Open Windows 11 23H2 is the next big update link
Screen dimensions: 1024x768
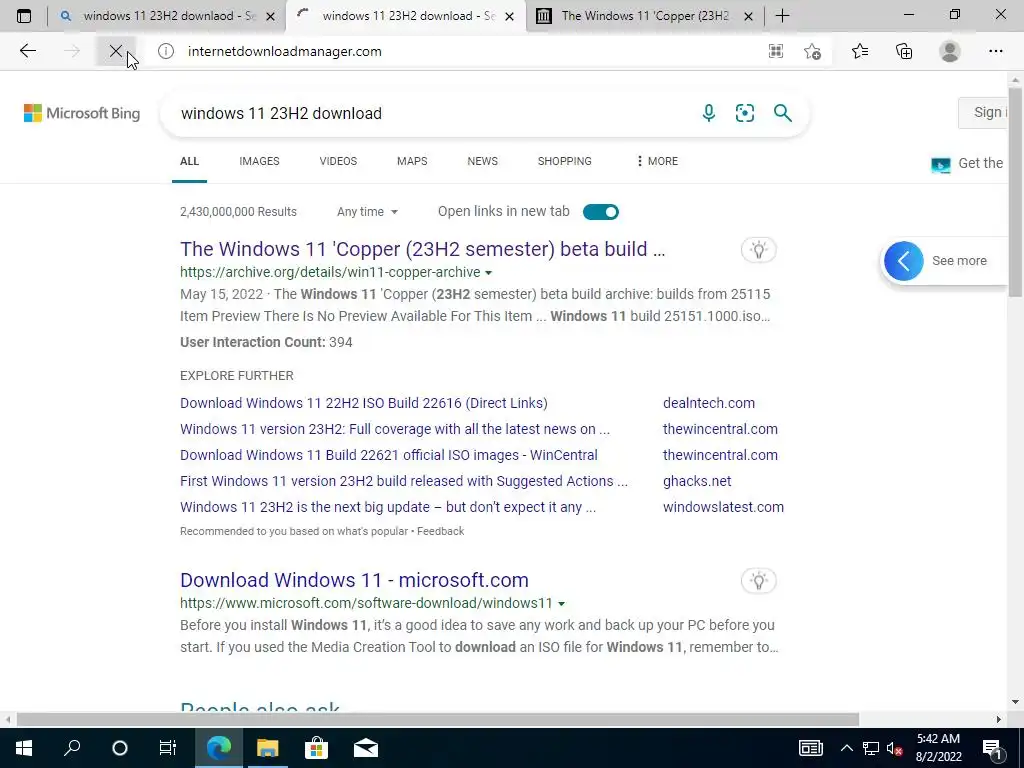tap(388, 507)
